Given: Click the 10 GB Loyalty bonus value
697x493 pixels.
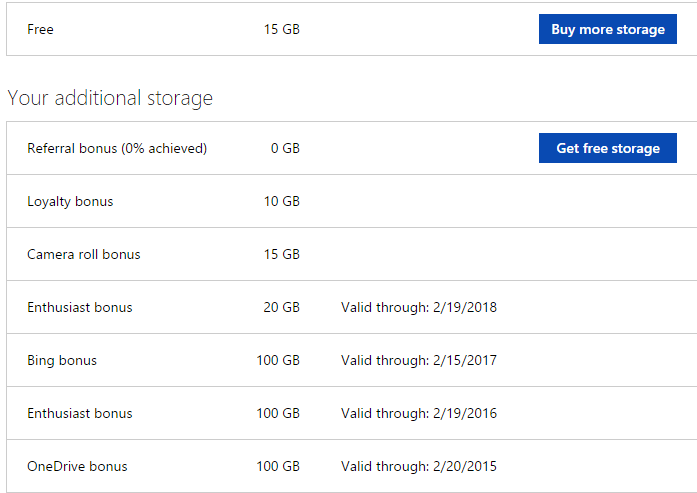Looking at the screenshot, I should pos(281,201).
